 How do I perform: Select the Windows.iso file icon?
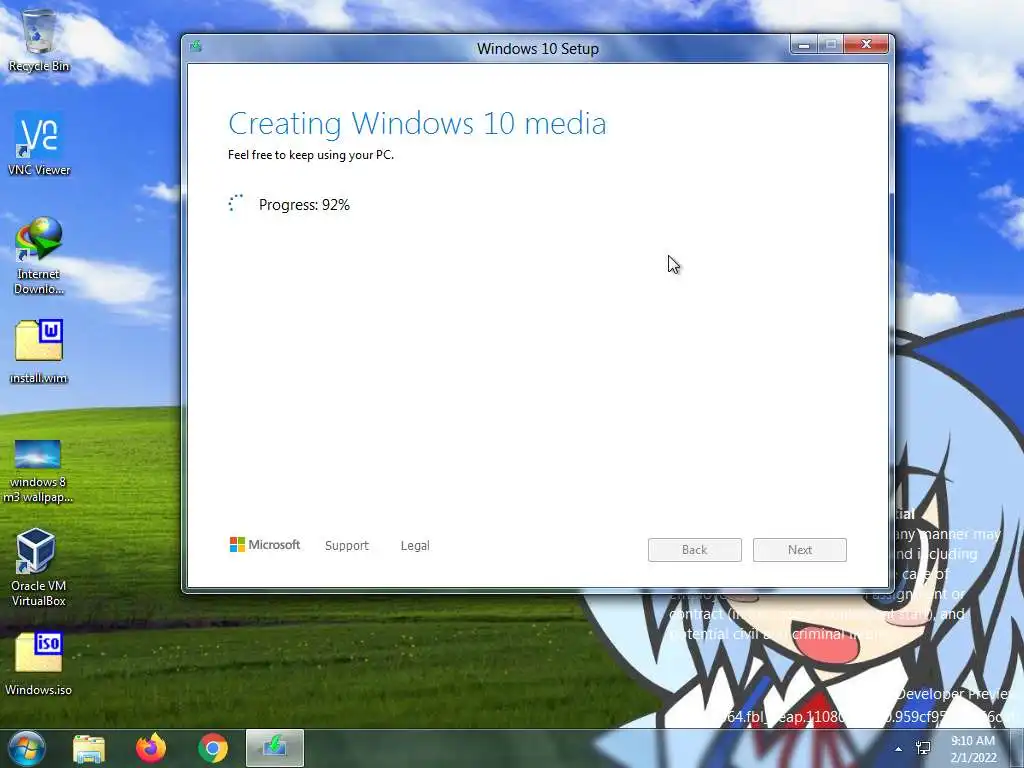coord(39,664)
